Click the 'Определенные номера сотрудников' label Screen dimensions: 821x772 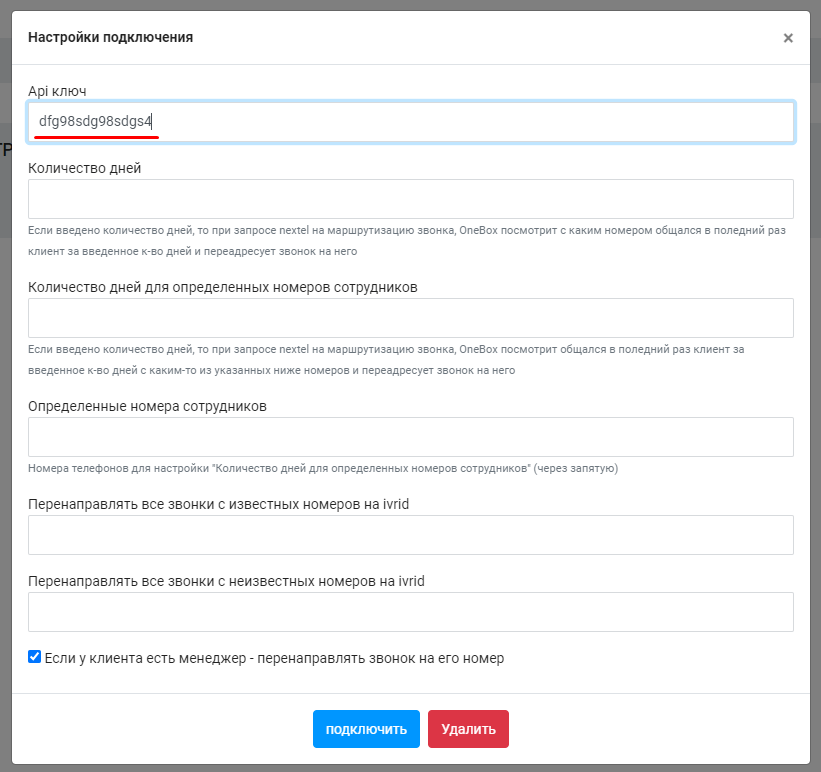[148, 406]
